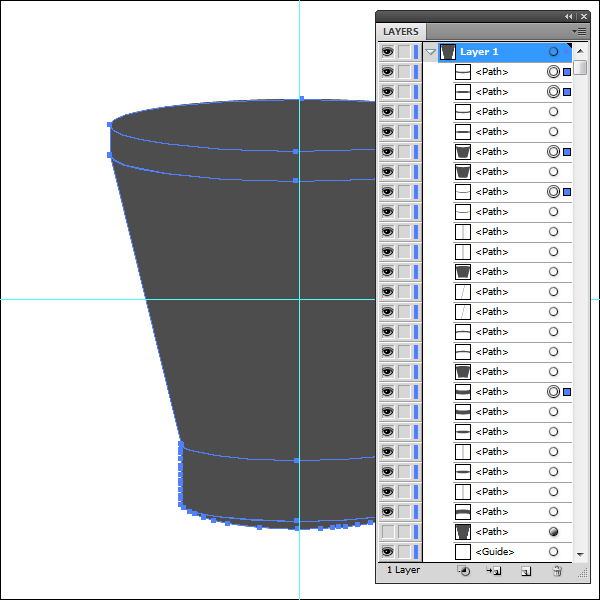This screenshot has width=600, height=600.
Task: Click the Guide row thumbnail
Action: 463,551
